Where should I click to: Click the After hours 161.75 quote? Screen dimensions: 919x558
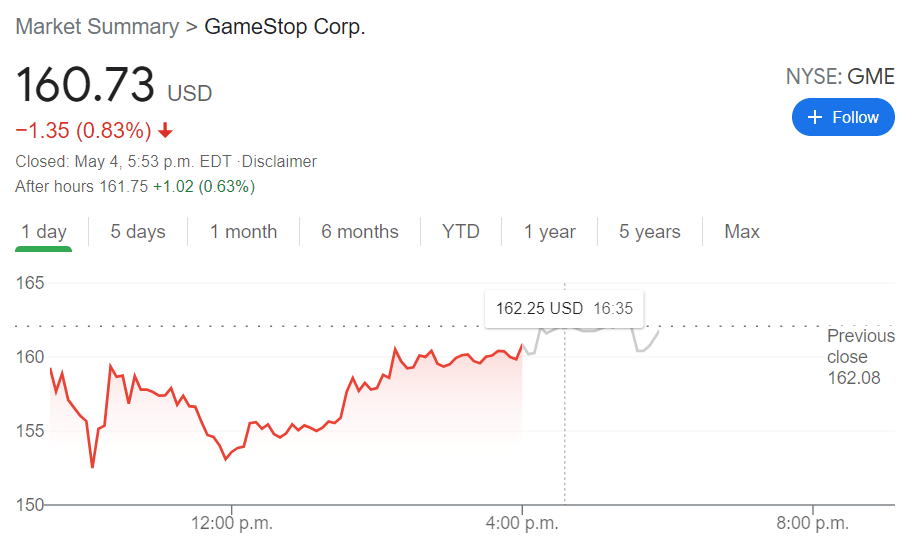(135, 186)
